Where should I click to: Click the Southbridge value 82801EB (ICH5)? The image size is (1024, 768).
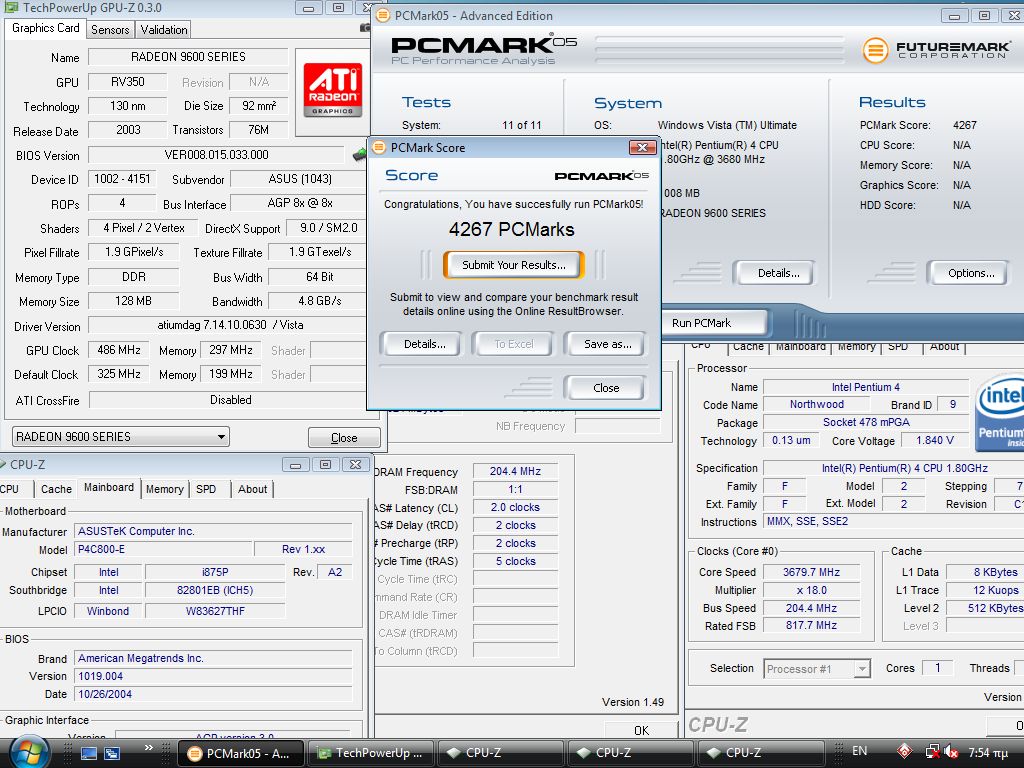[x=215, y=590]
